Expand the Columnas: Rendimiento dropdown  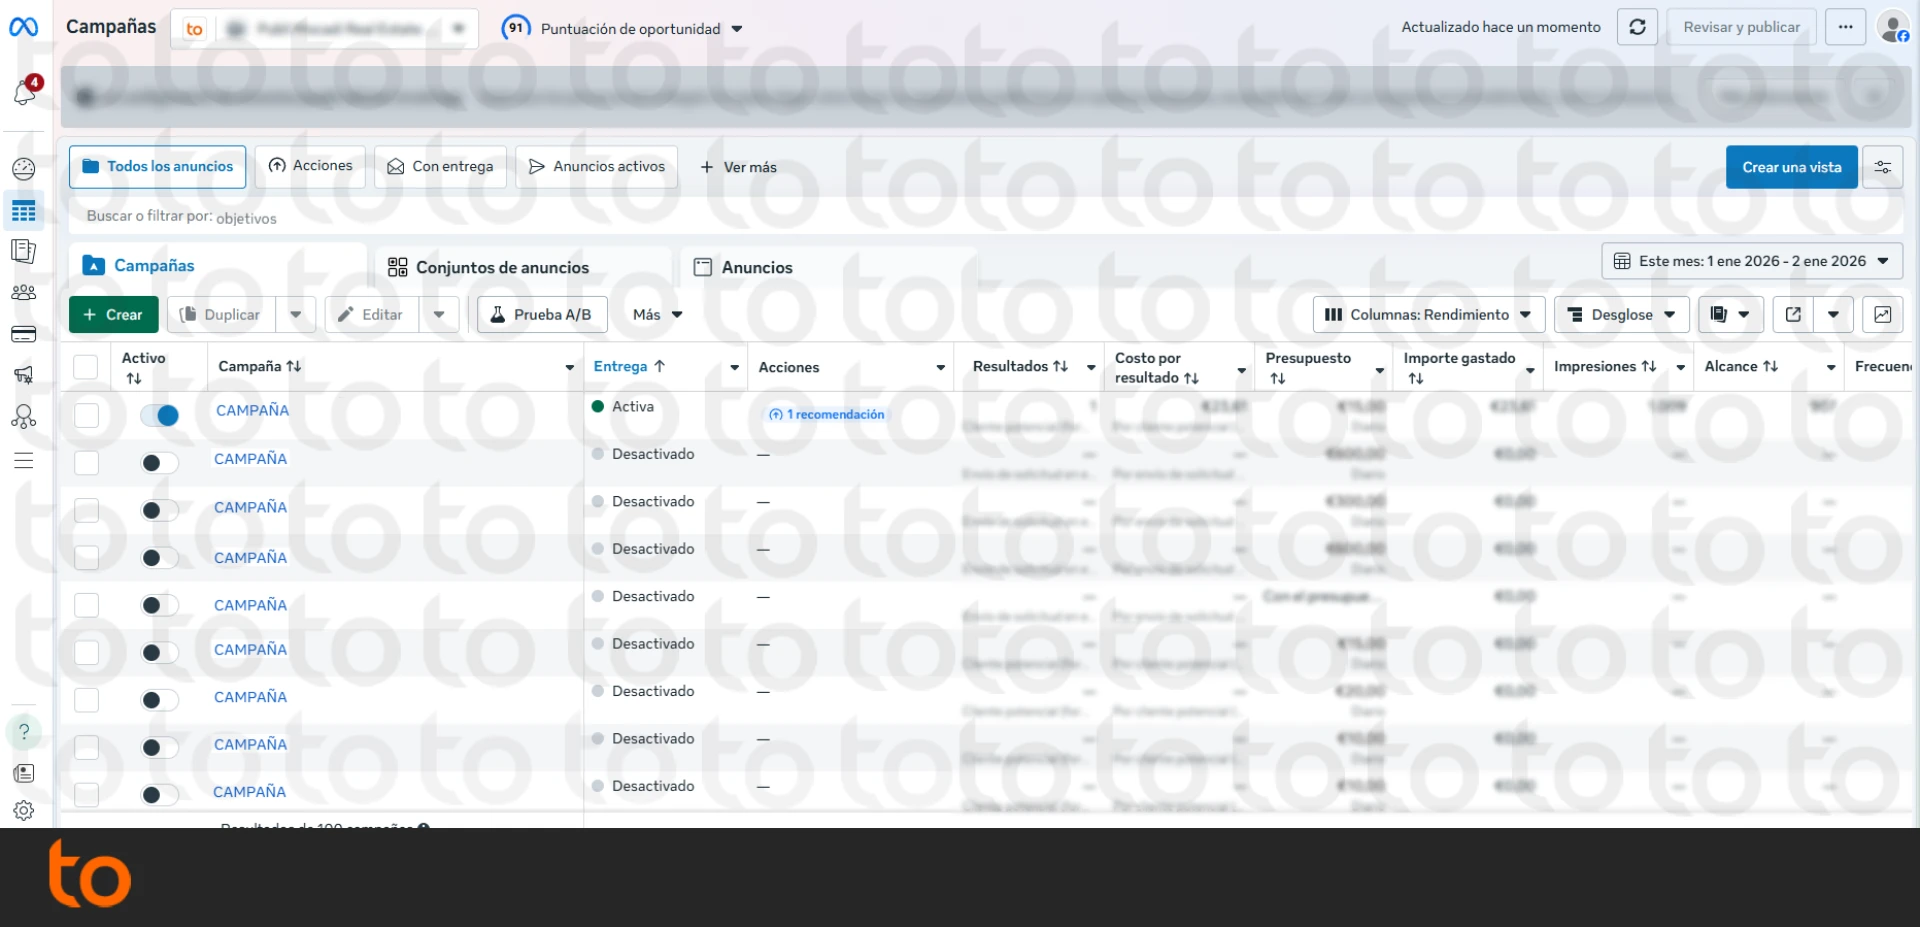point(1428,315)
